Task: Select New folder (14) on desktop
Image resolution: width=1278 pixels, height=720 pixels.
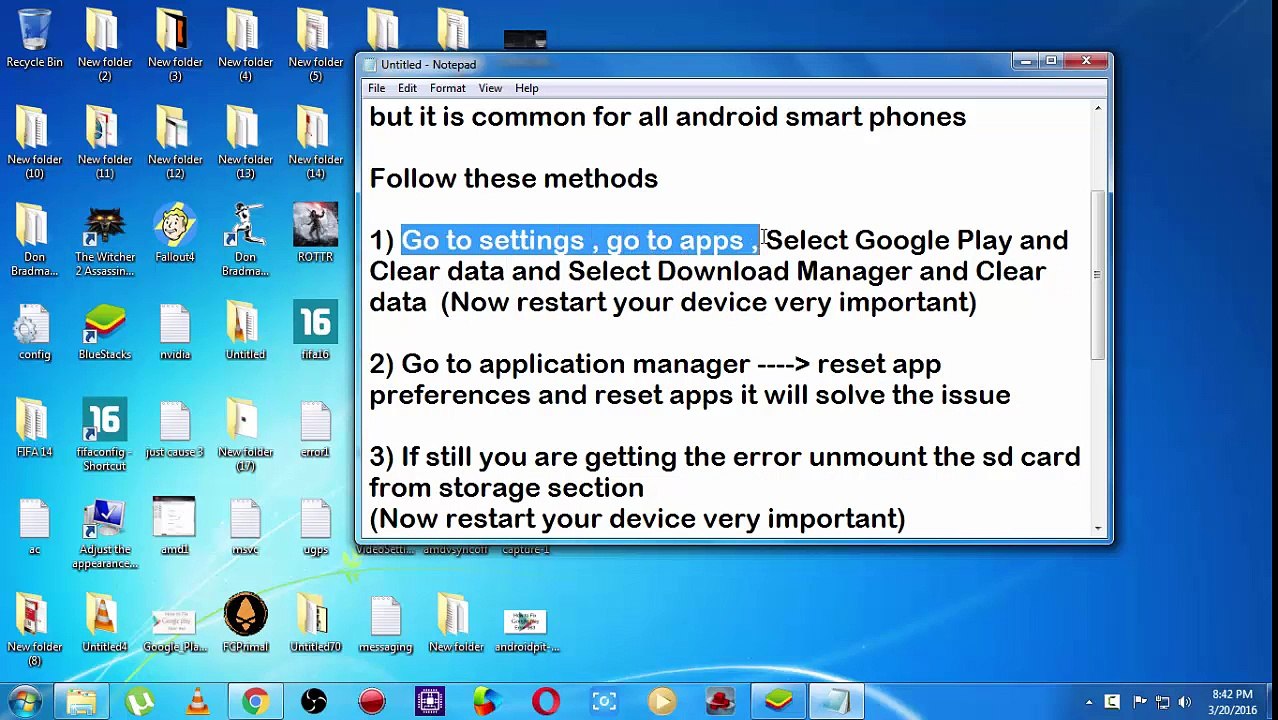Action: tap(315, 144)
